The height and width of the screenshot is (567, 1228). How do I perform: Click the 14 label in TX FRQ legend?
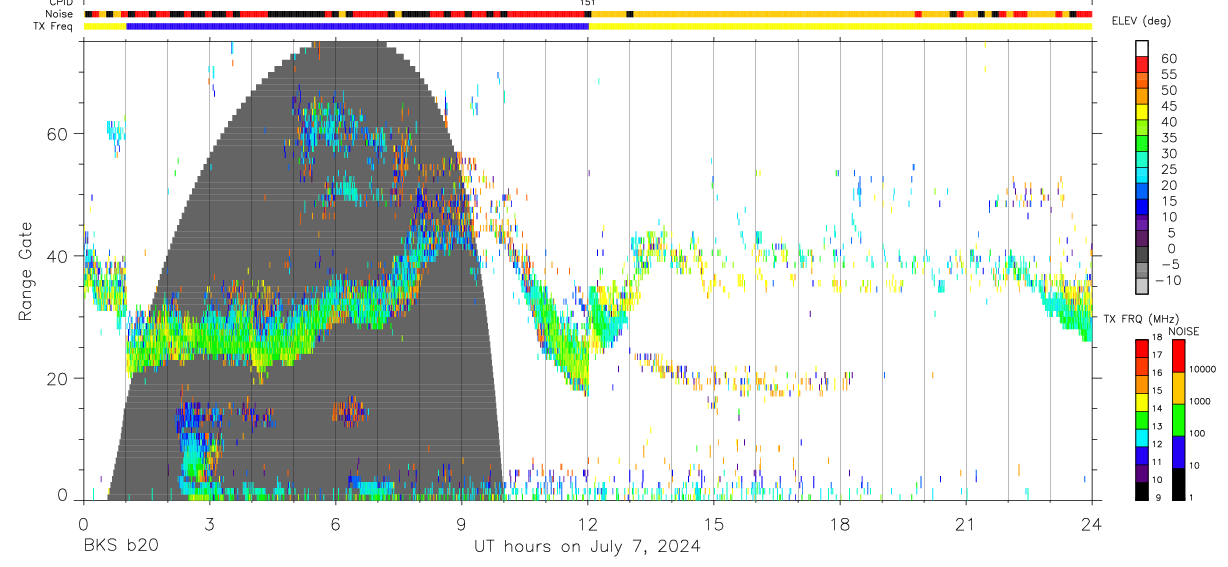1156,409
